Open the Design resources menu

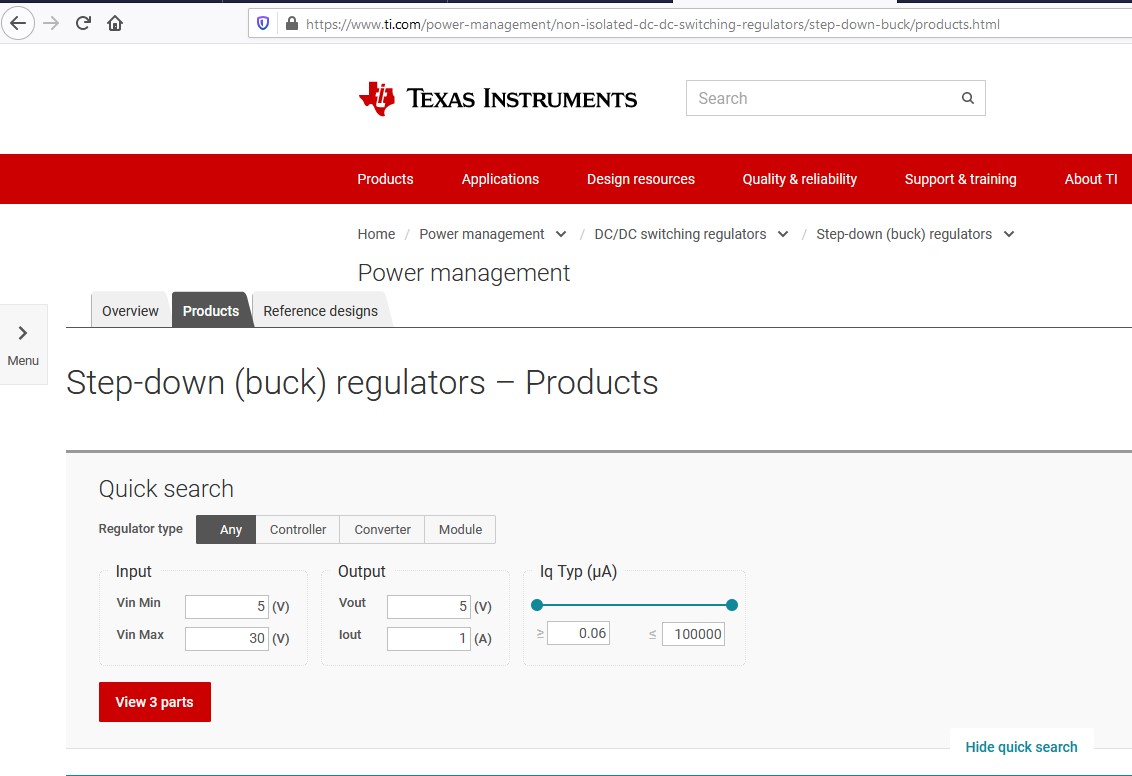[641, 179]
